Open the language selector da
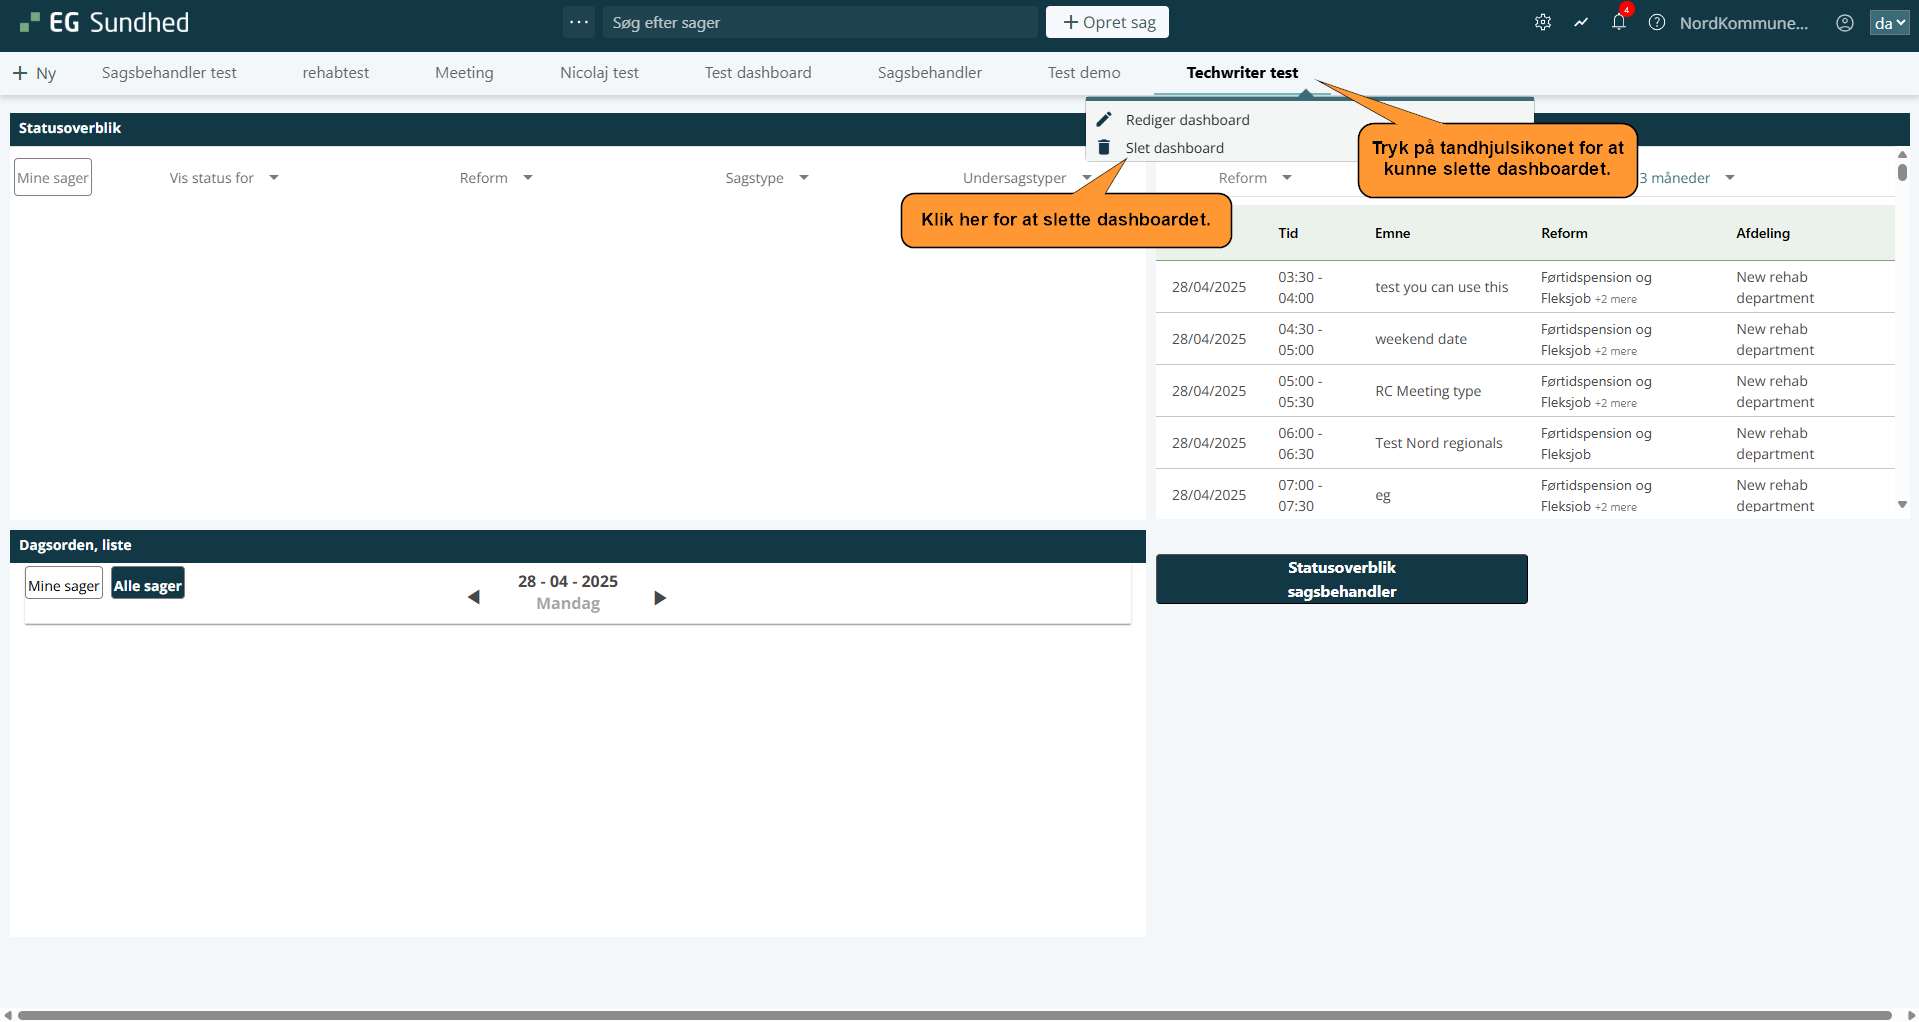1919x1022 pixels. pos(1889,22)
